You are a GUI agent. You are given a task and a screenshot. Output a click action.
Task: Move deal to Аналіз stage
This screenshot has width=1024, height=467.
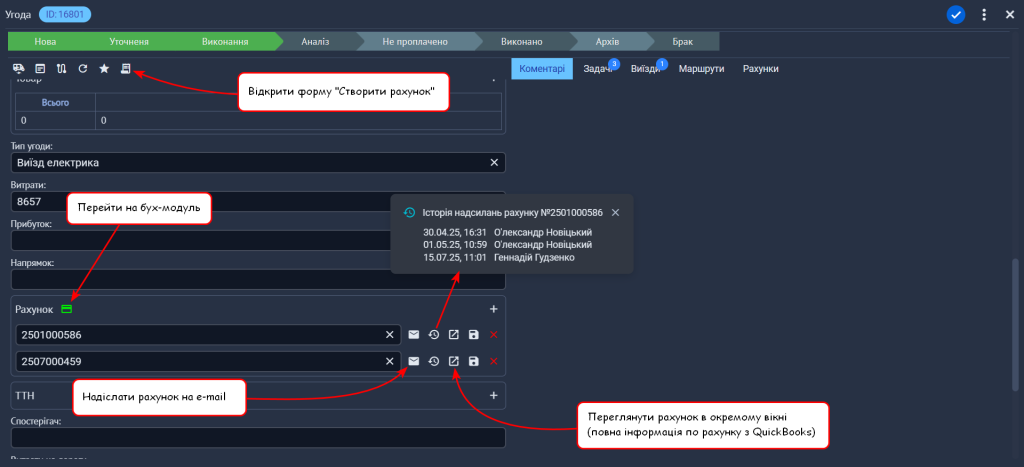coord(315,42)
